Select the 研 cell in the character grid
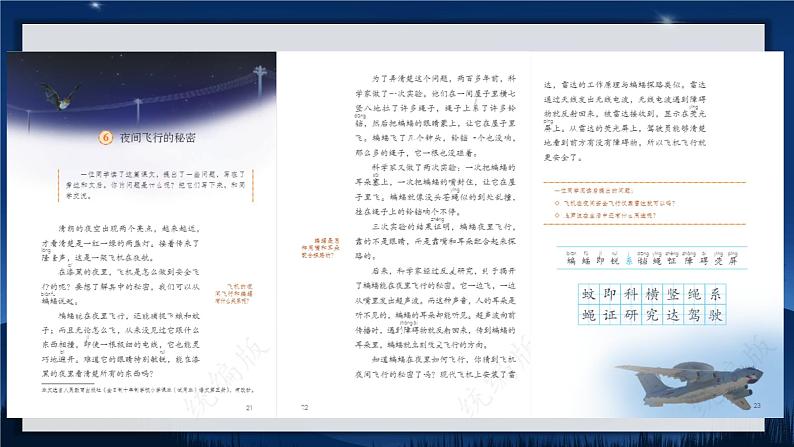794x447 pixels. coord(631,314)
